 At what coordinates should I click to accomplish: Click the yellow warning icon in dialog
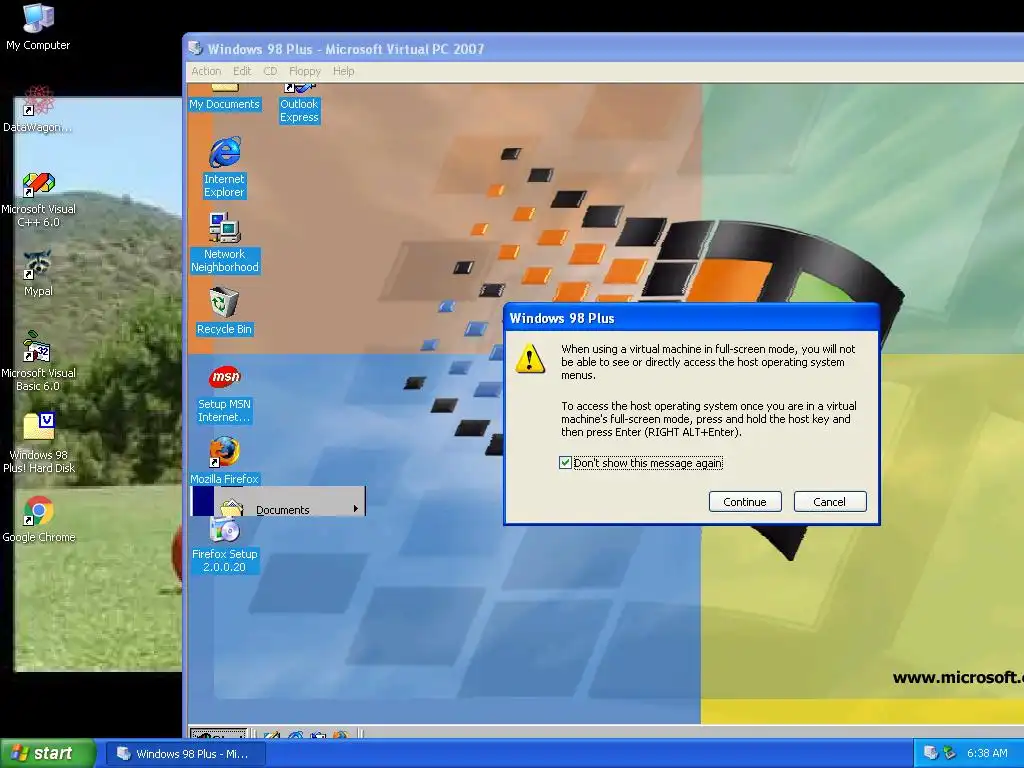pyautogui.click(x=530, y=359)
